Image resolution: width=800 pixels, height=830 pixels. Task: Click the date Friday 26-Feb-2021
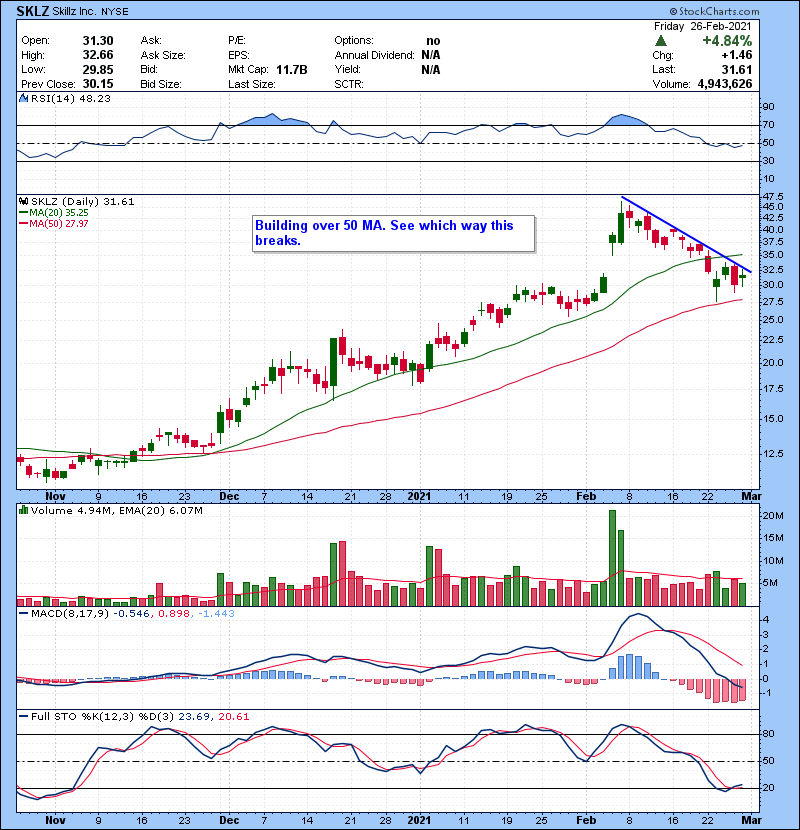point(702,26)
